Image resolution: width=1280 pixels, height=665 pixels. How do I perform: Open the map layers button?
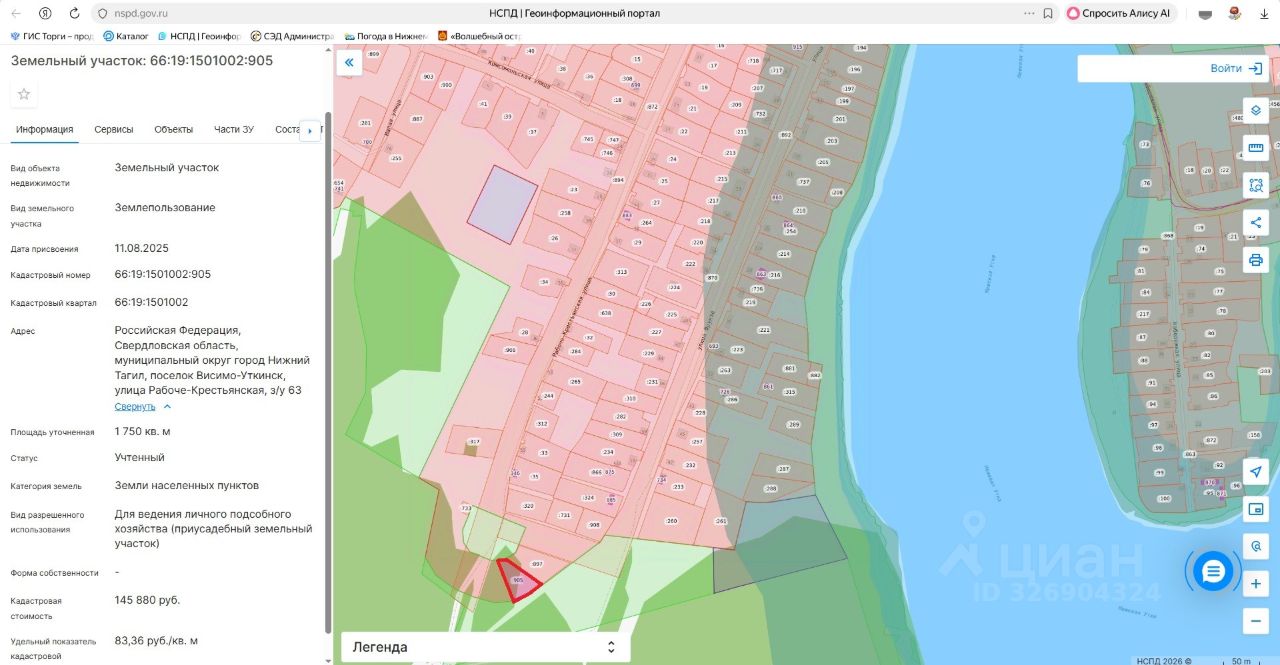pos(1256,110)
